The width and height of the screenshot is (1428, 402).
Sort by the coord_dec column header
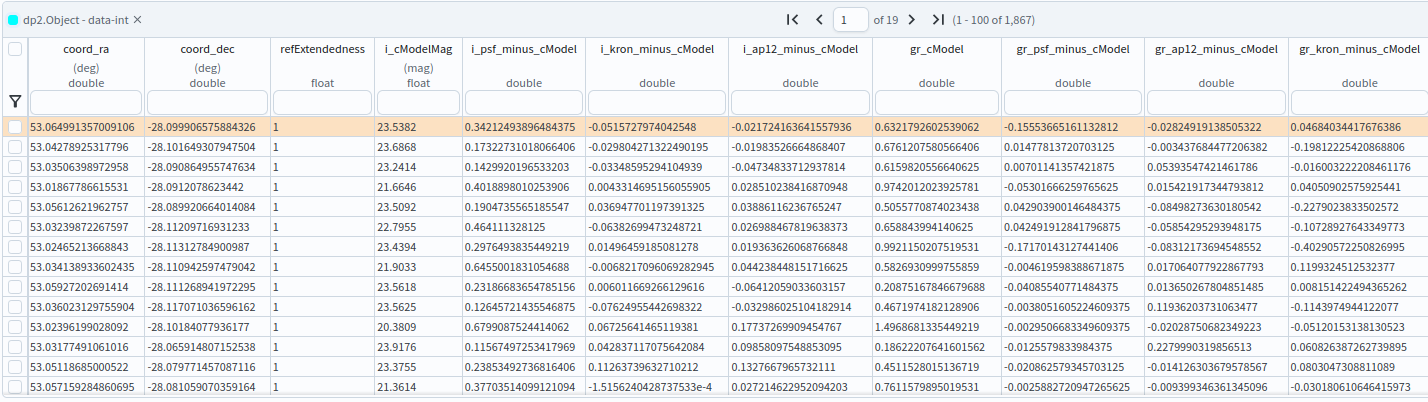pos(207,49)
